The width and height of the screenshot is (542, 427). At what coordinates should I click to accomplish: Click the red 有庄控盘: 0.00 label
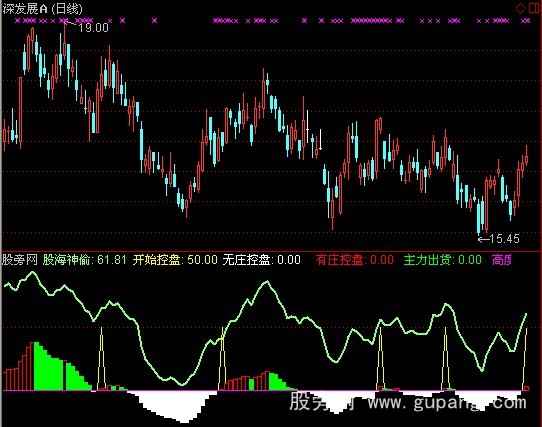click(355, 260)
